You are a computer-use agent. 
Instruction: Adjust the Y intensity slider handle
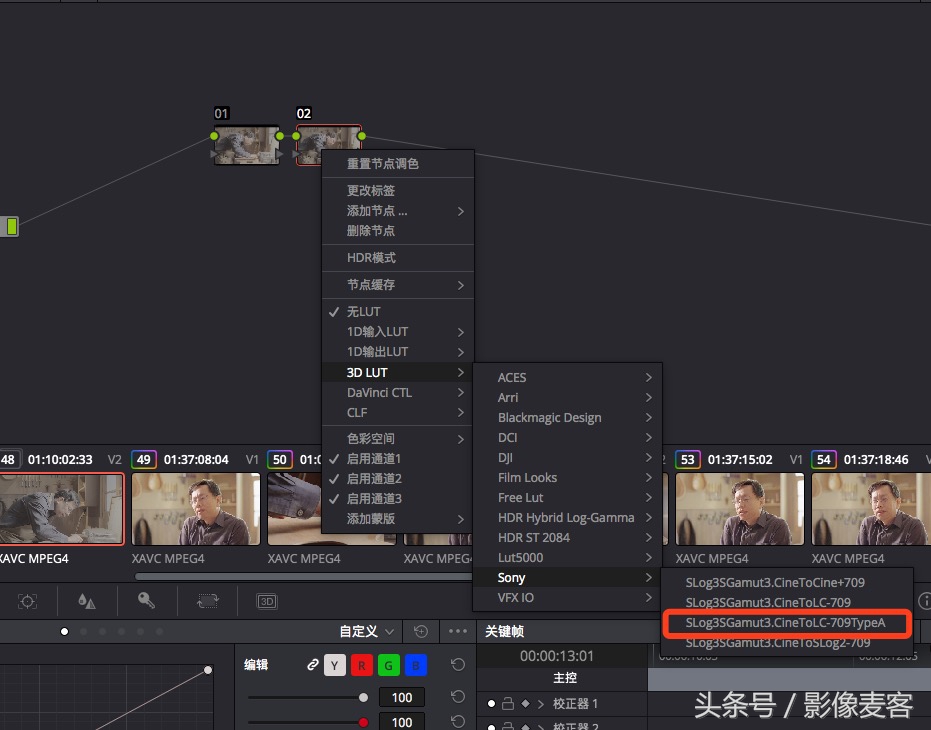pyautogui.click(x=363, y=697)
